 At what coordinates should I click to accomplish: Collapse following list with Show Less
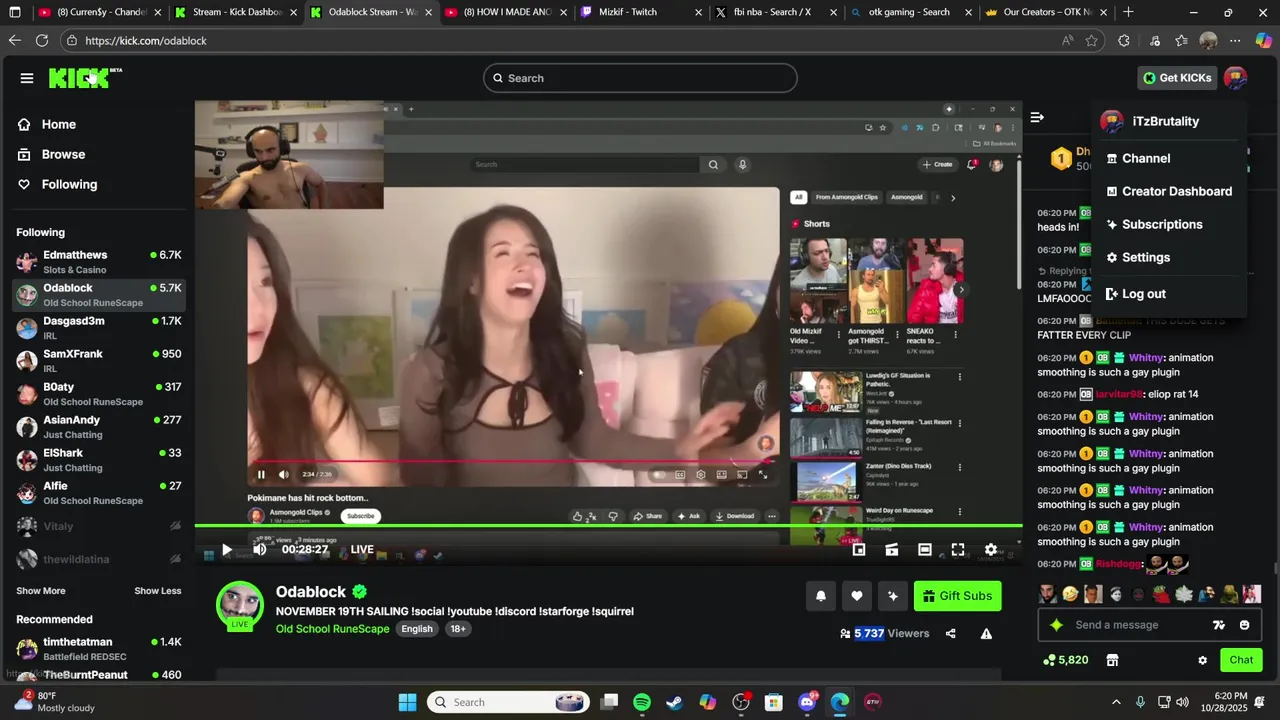click(158, 591)
